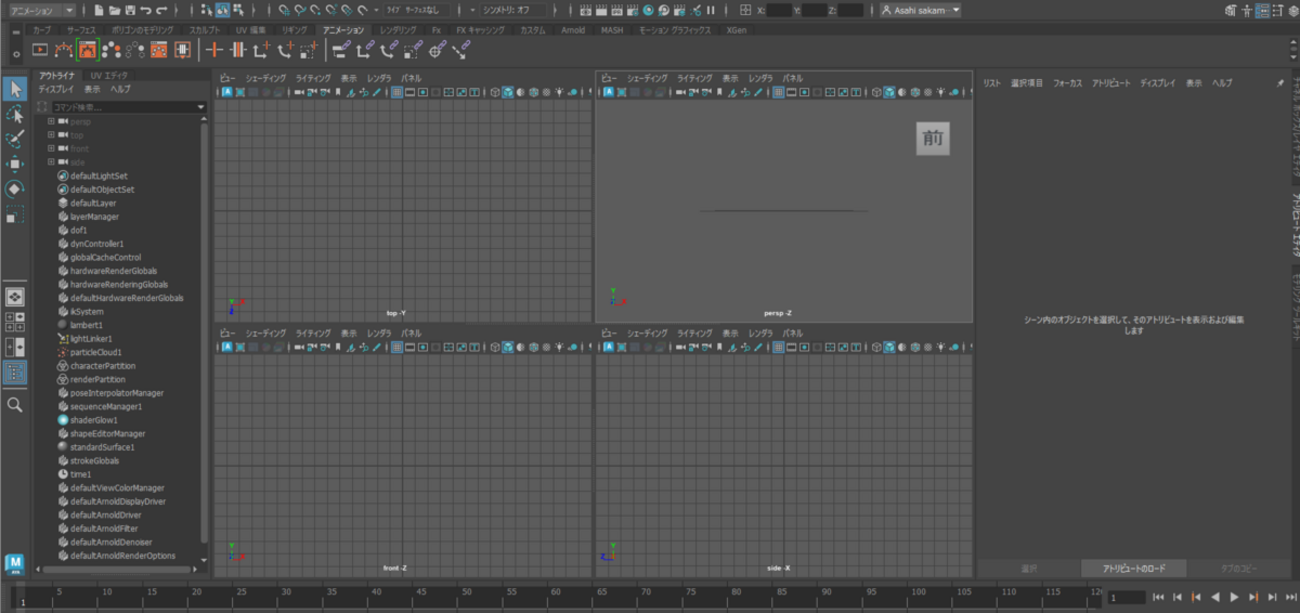Screen dimensions: 1300x613
Task: Click the Save Scene icon
Action: click(130, 10)
